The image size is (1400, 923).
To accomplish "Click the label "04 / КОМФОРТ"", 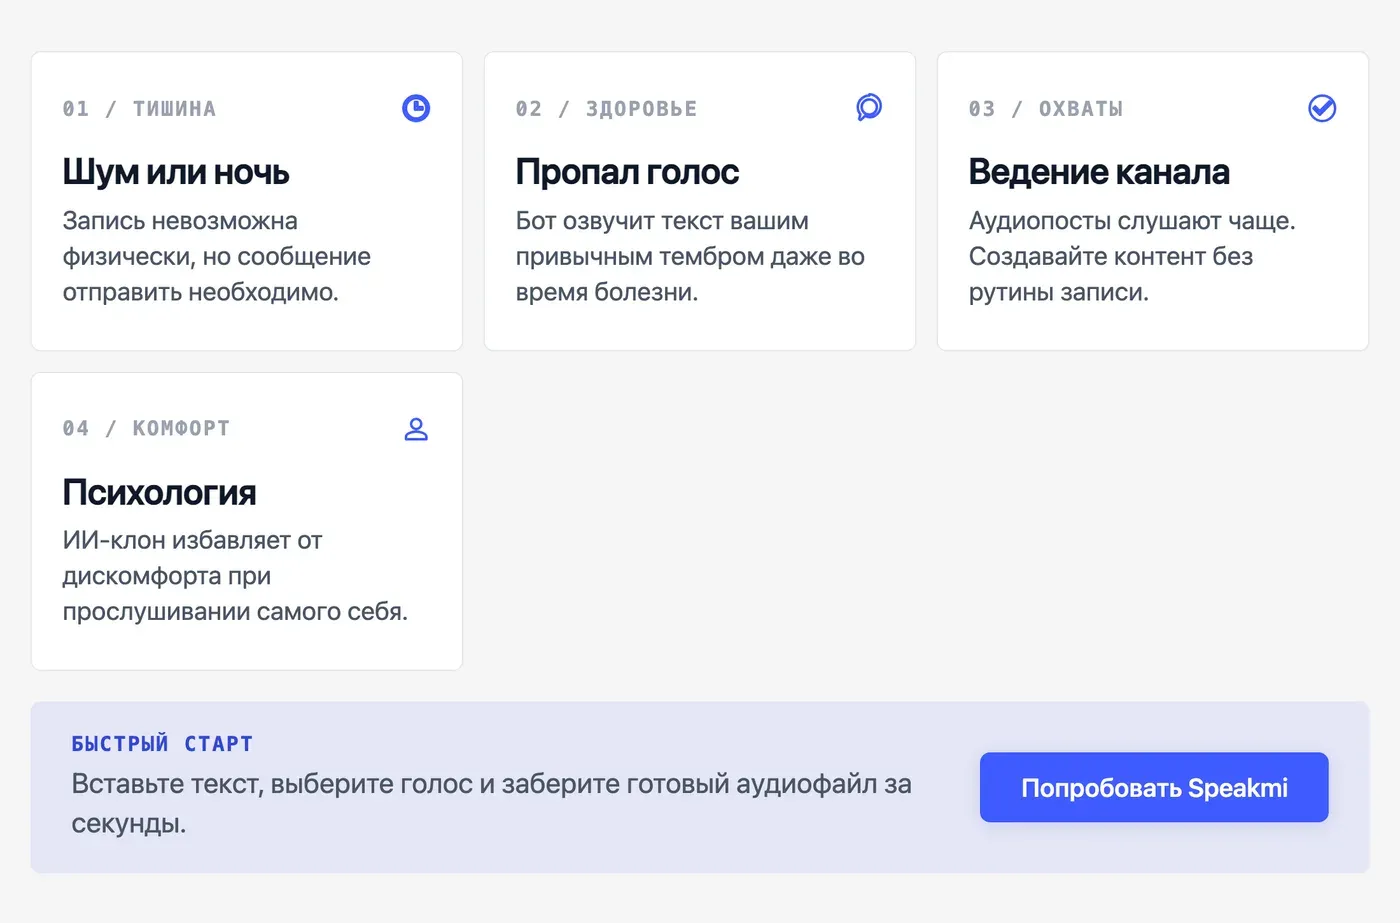I will (x=146, y=428).
